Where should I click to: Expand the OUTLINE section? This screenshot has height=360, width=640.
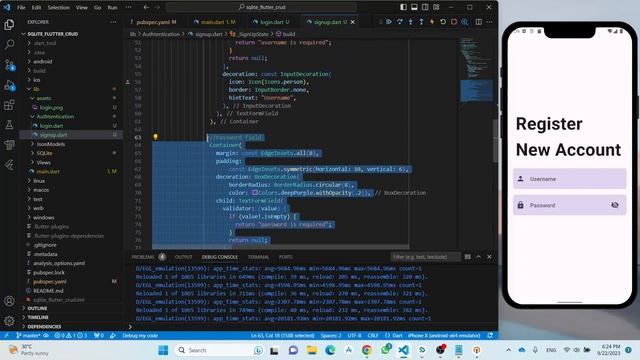point(37,308)
